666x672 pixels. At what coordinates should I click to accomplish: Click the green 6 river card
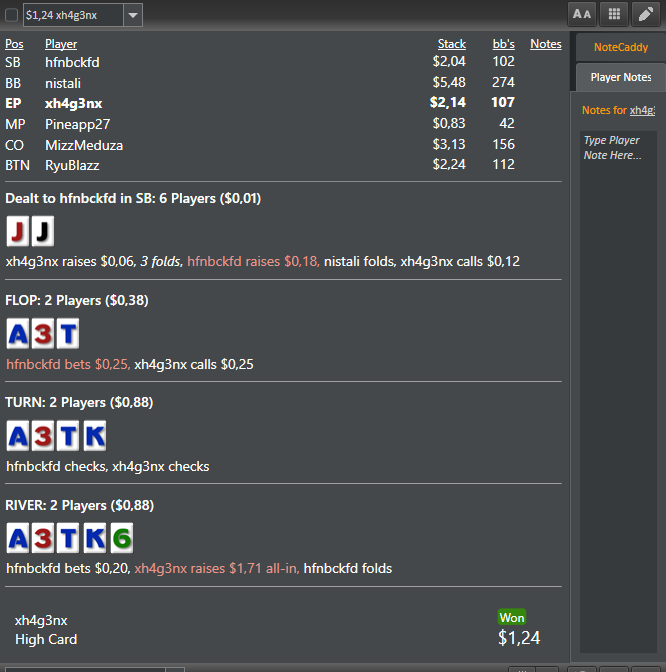(x=122, y=538)
